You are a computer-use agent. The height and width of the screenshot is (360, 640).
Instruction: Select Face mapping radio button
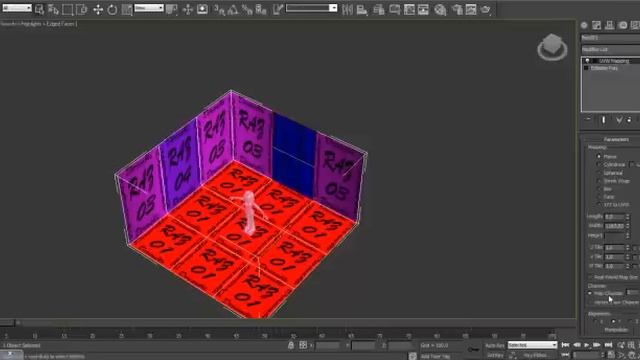[599, 197]
